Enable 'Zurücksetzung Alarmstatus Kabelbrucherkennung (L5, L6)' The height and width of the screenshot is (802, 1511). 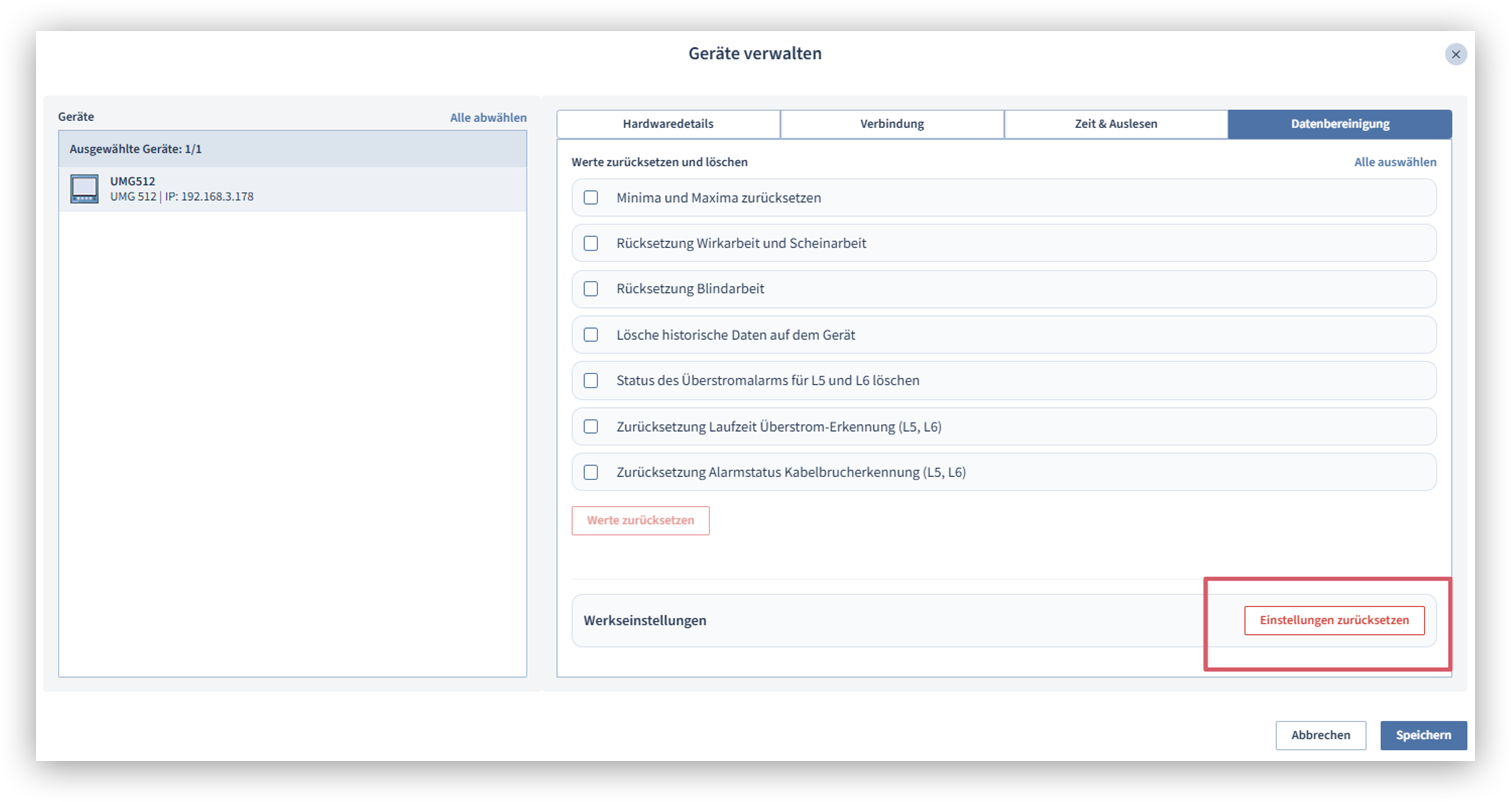click(590, 471)
